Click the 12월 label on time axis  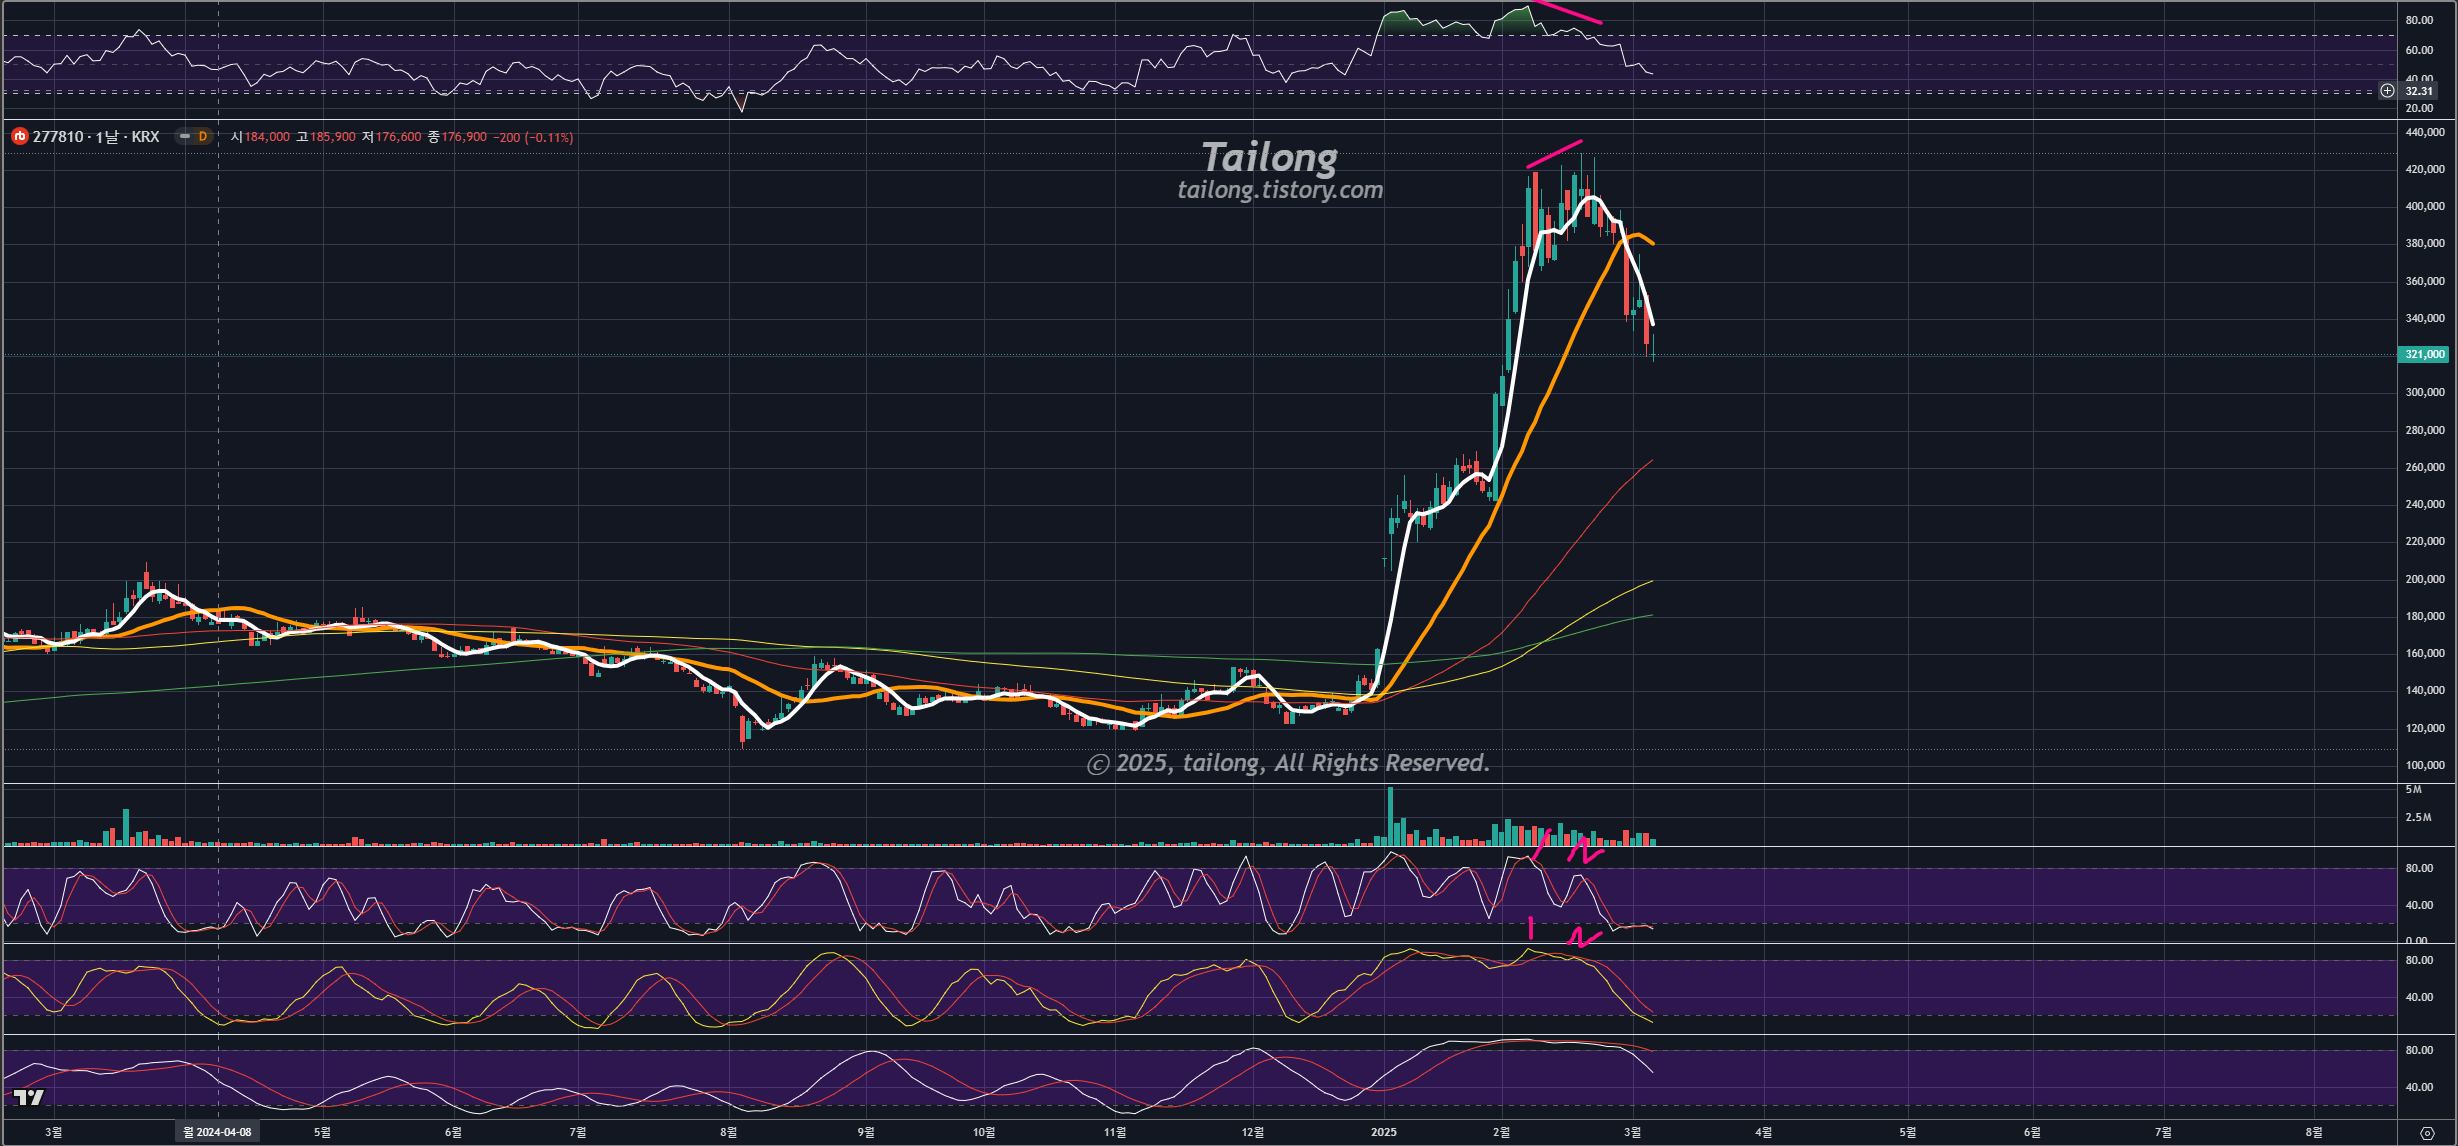pos(1252,1132)
